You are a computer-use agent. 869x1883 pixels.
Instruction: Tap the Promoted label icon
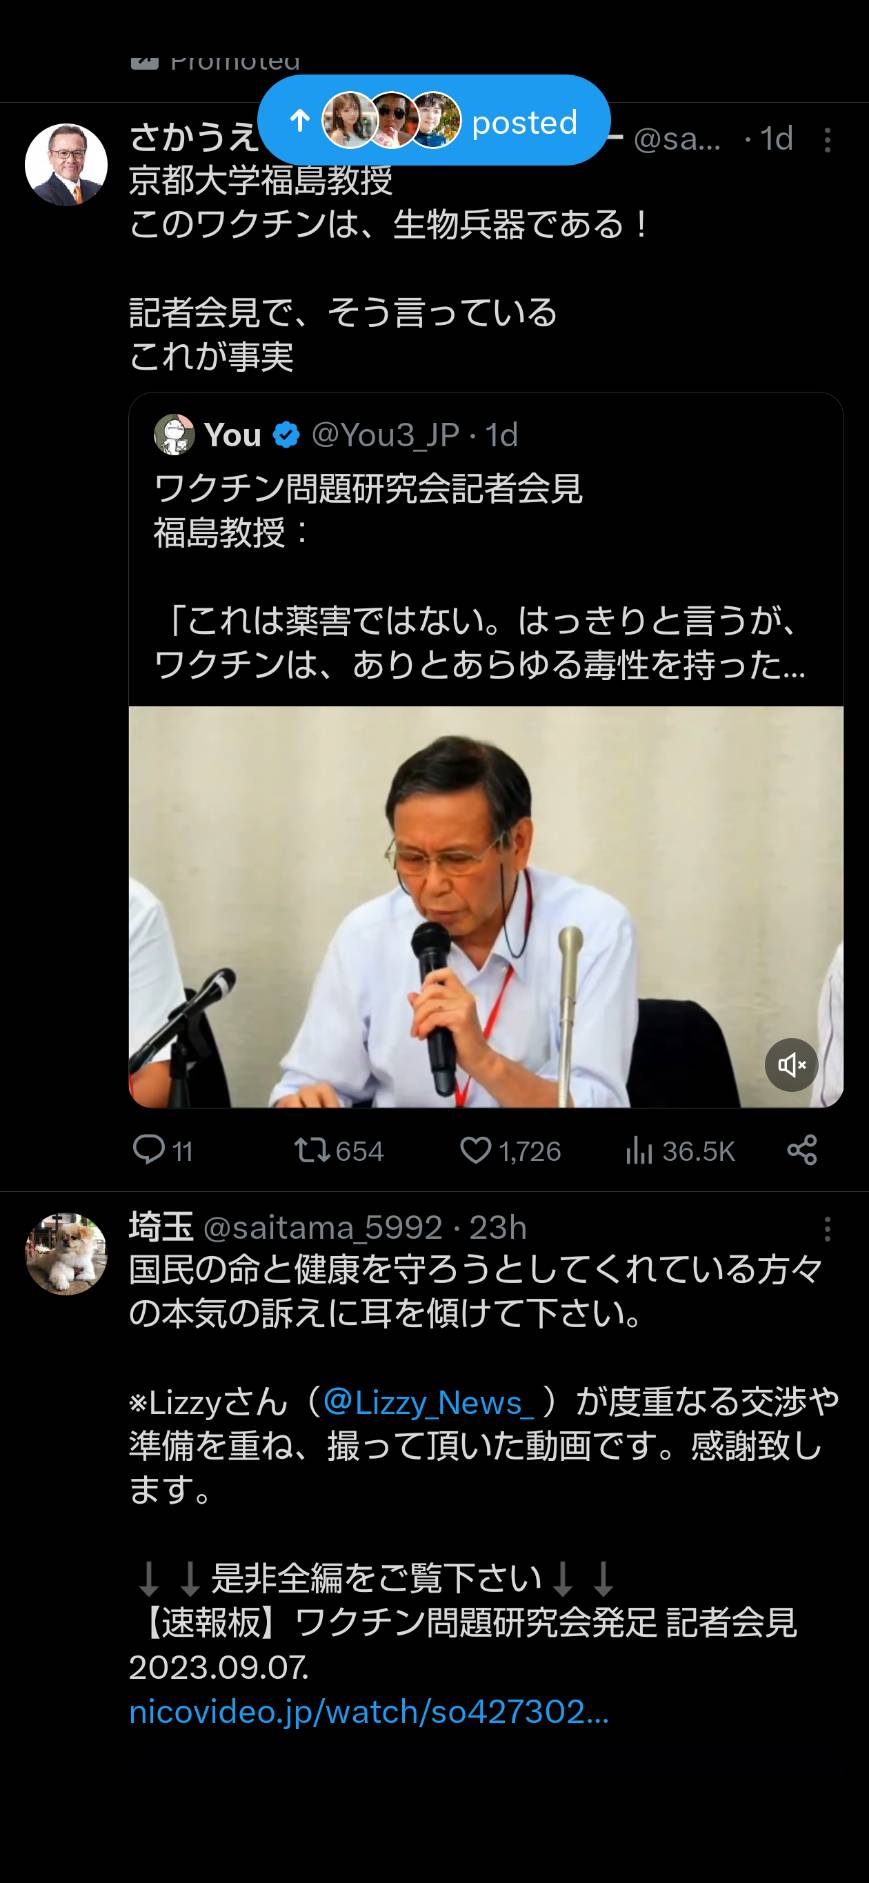145,62
